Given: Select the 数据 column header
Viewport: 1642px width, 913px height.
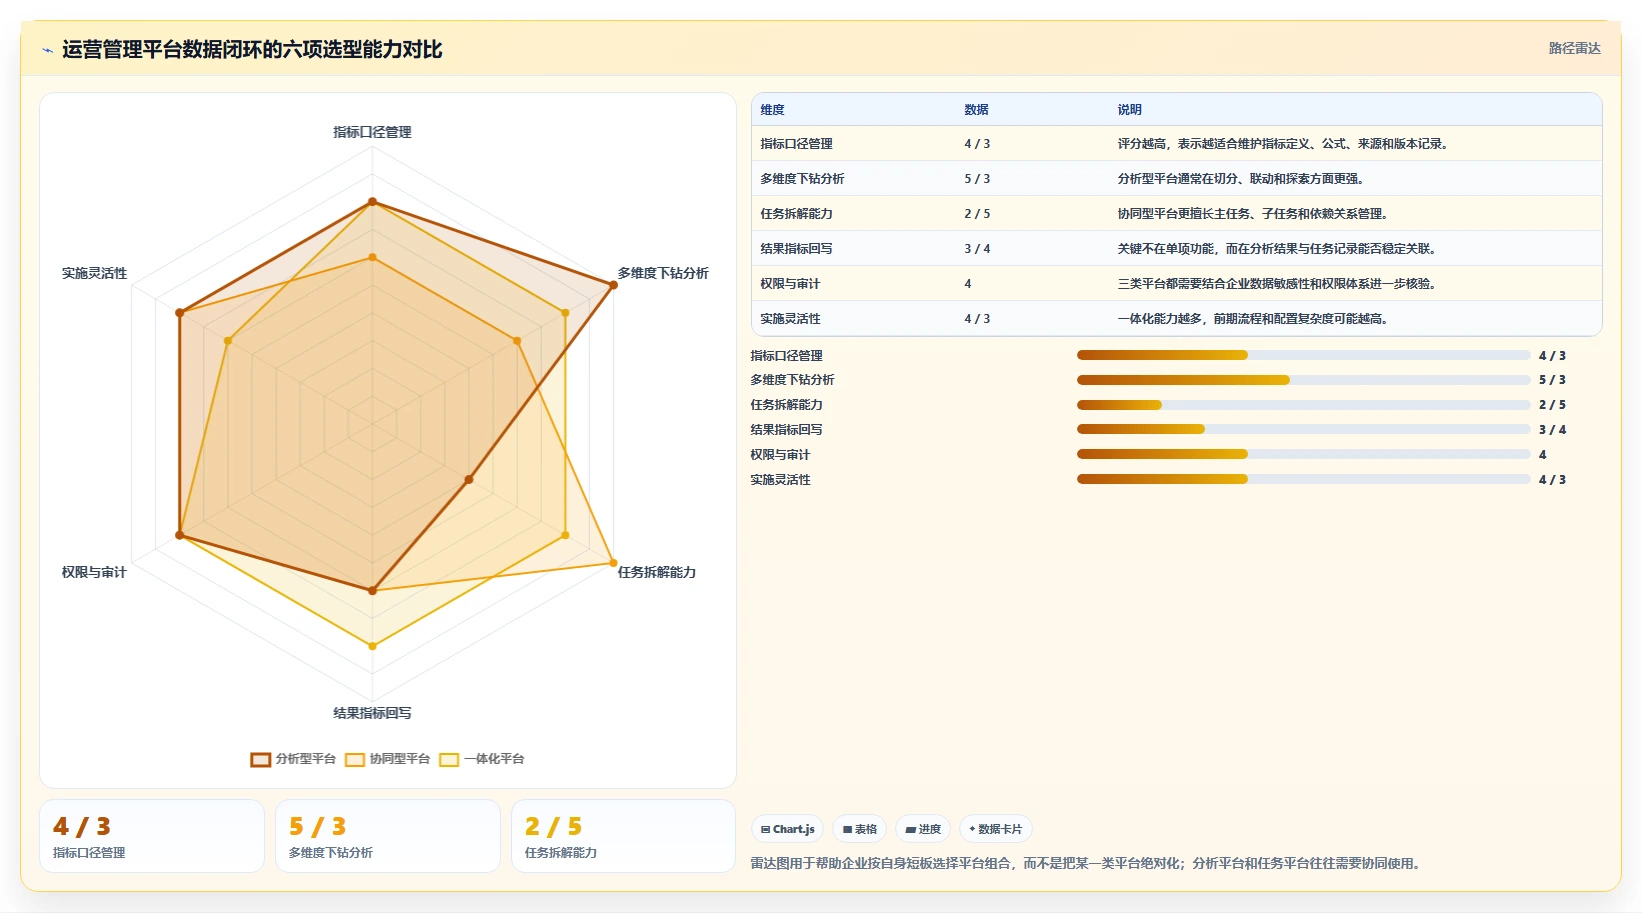Looking at the screenshot, I should pos(976,110).
